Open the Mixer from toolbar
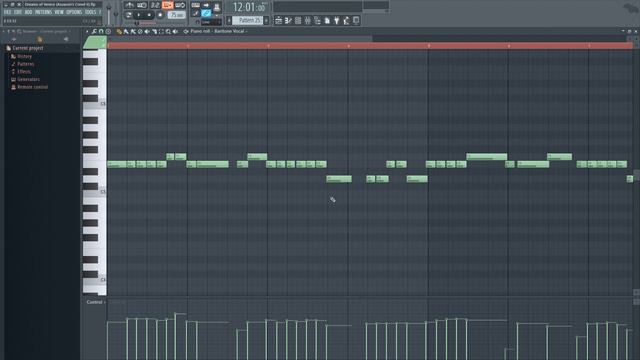640x360 pixels. point(308,20)
